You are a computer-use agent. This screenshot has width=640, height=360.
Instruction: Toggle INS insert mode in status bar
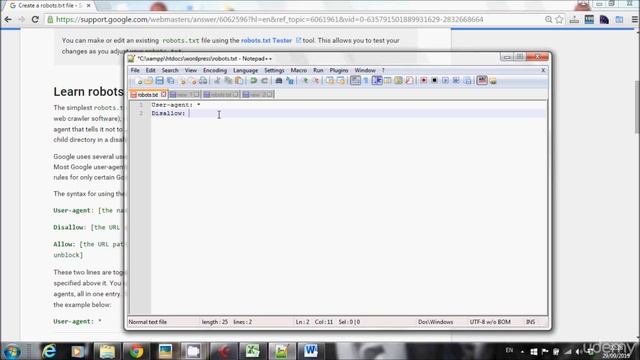pyautogui.click(x=530, y=322)
